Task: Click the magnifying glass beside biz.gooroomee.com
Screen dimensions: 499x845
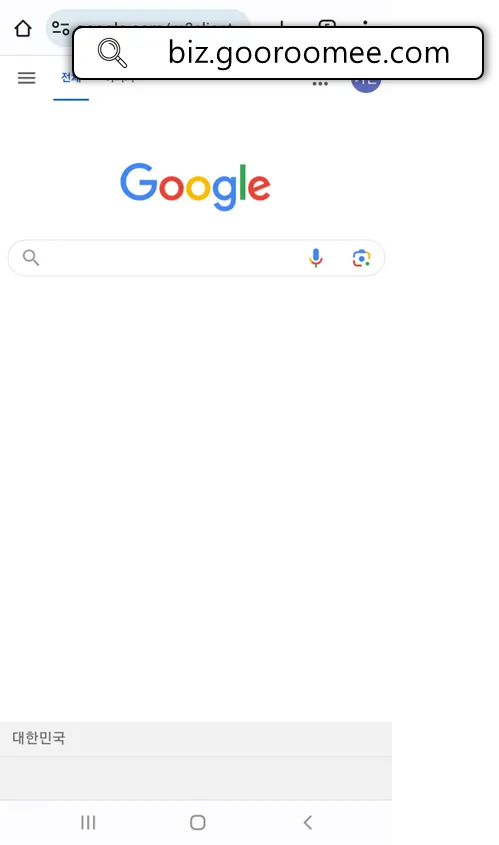Action: pos(112,53)
